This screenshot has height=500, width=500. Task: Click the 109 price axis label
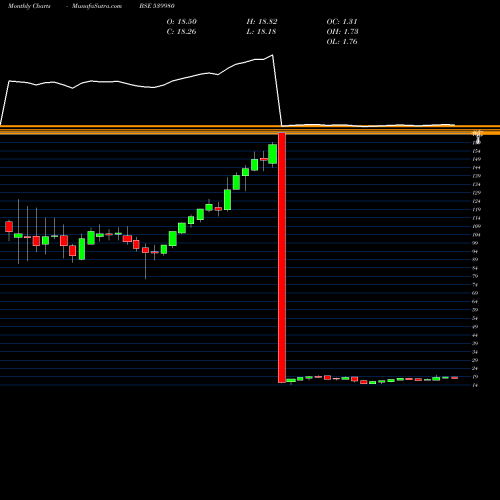[477, 226]
